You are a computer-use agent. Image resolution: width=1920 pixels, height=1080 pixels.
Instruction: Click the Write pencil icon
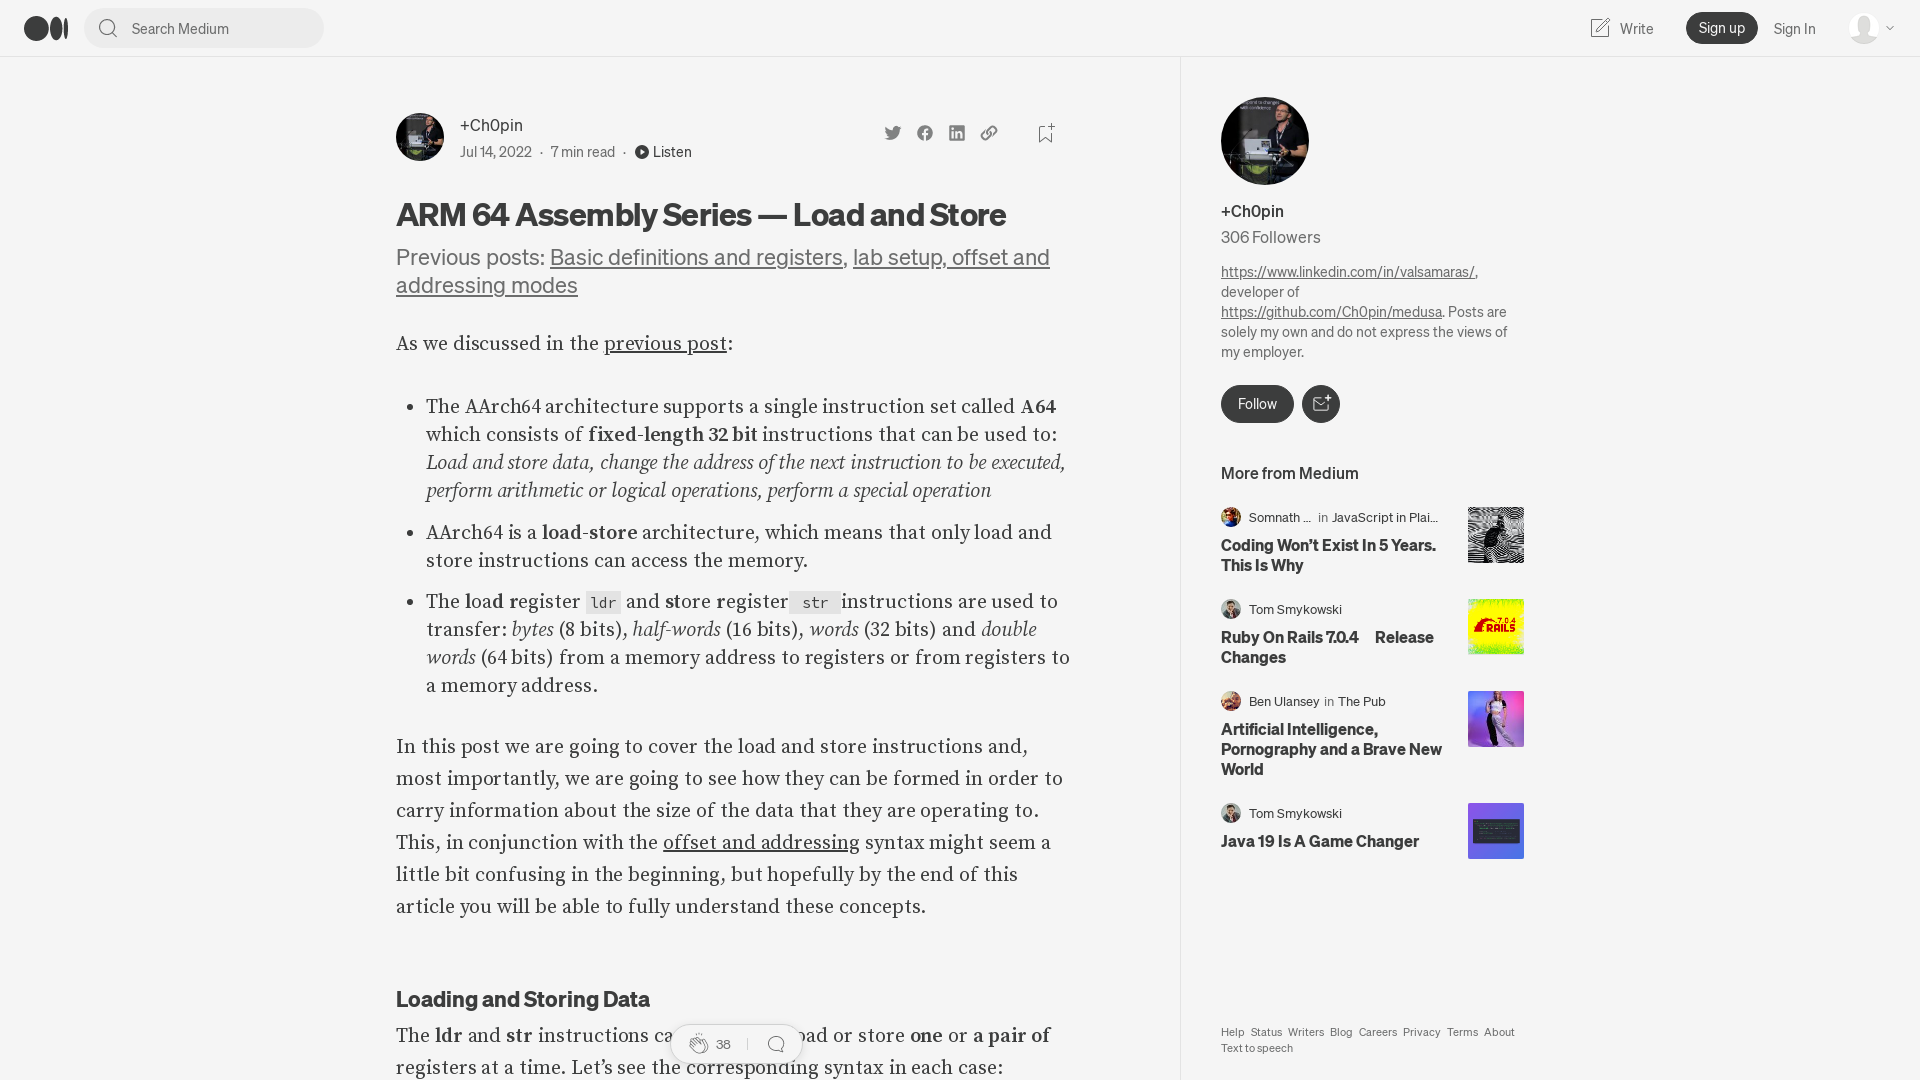[x=1600, y=28]
